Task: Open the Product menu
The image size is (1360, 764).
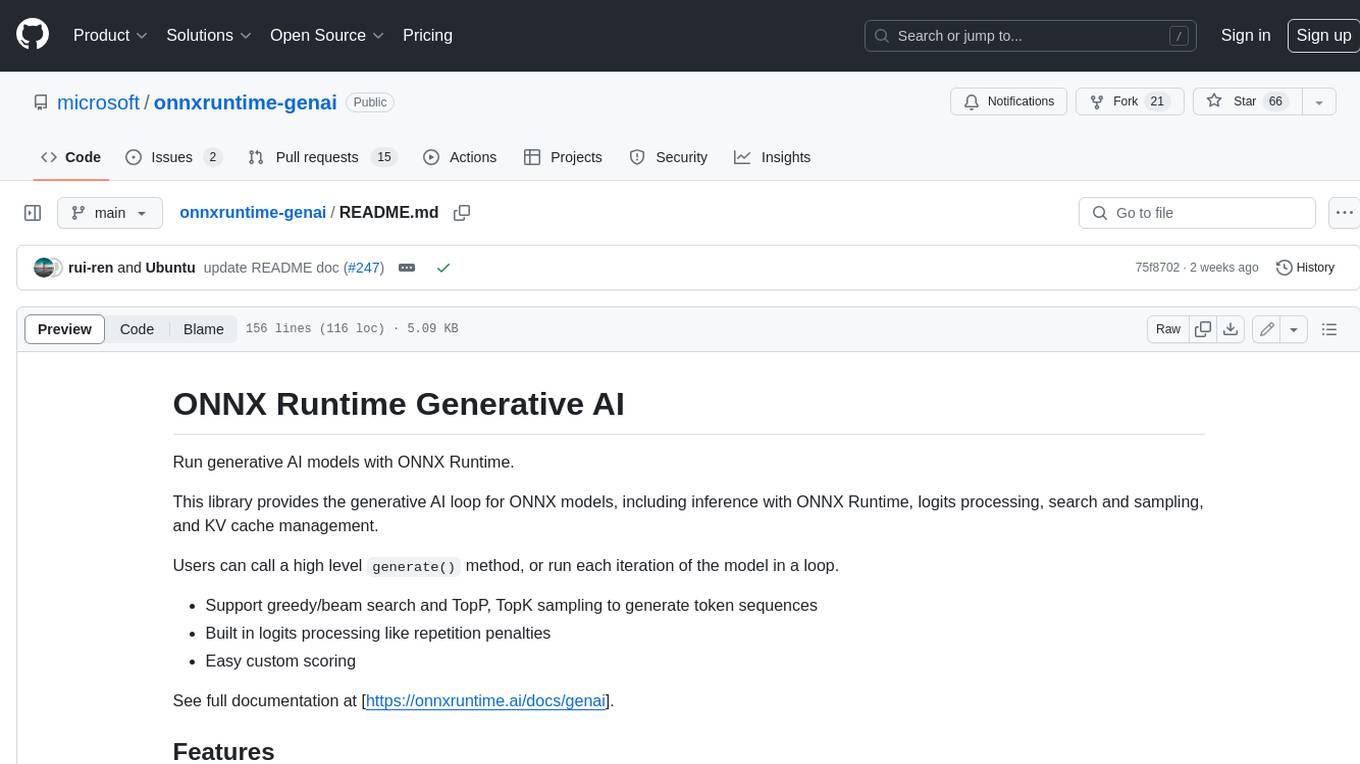Action: click(x=110, y=35)
